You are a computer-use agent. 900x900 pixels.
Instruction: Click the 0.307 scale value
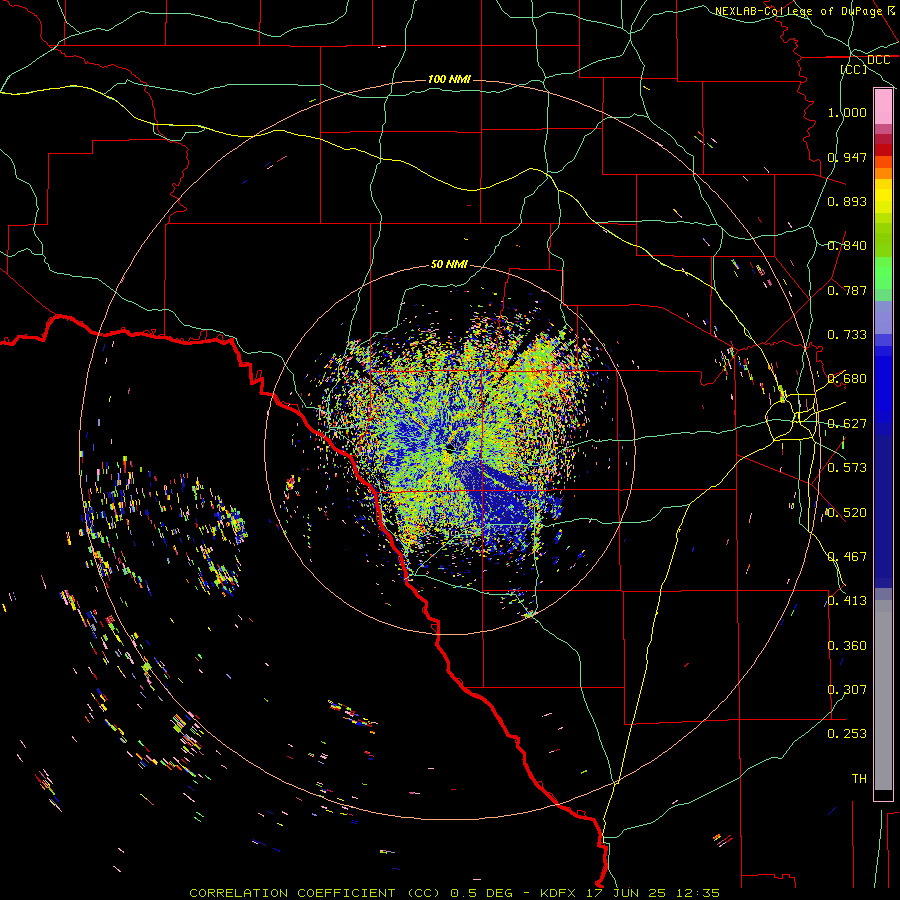[847, 690]
